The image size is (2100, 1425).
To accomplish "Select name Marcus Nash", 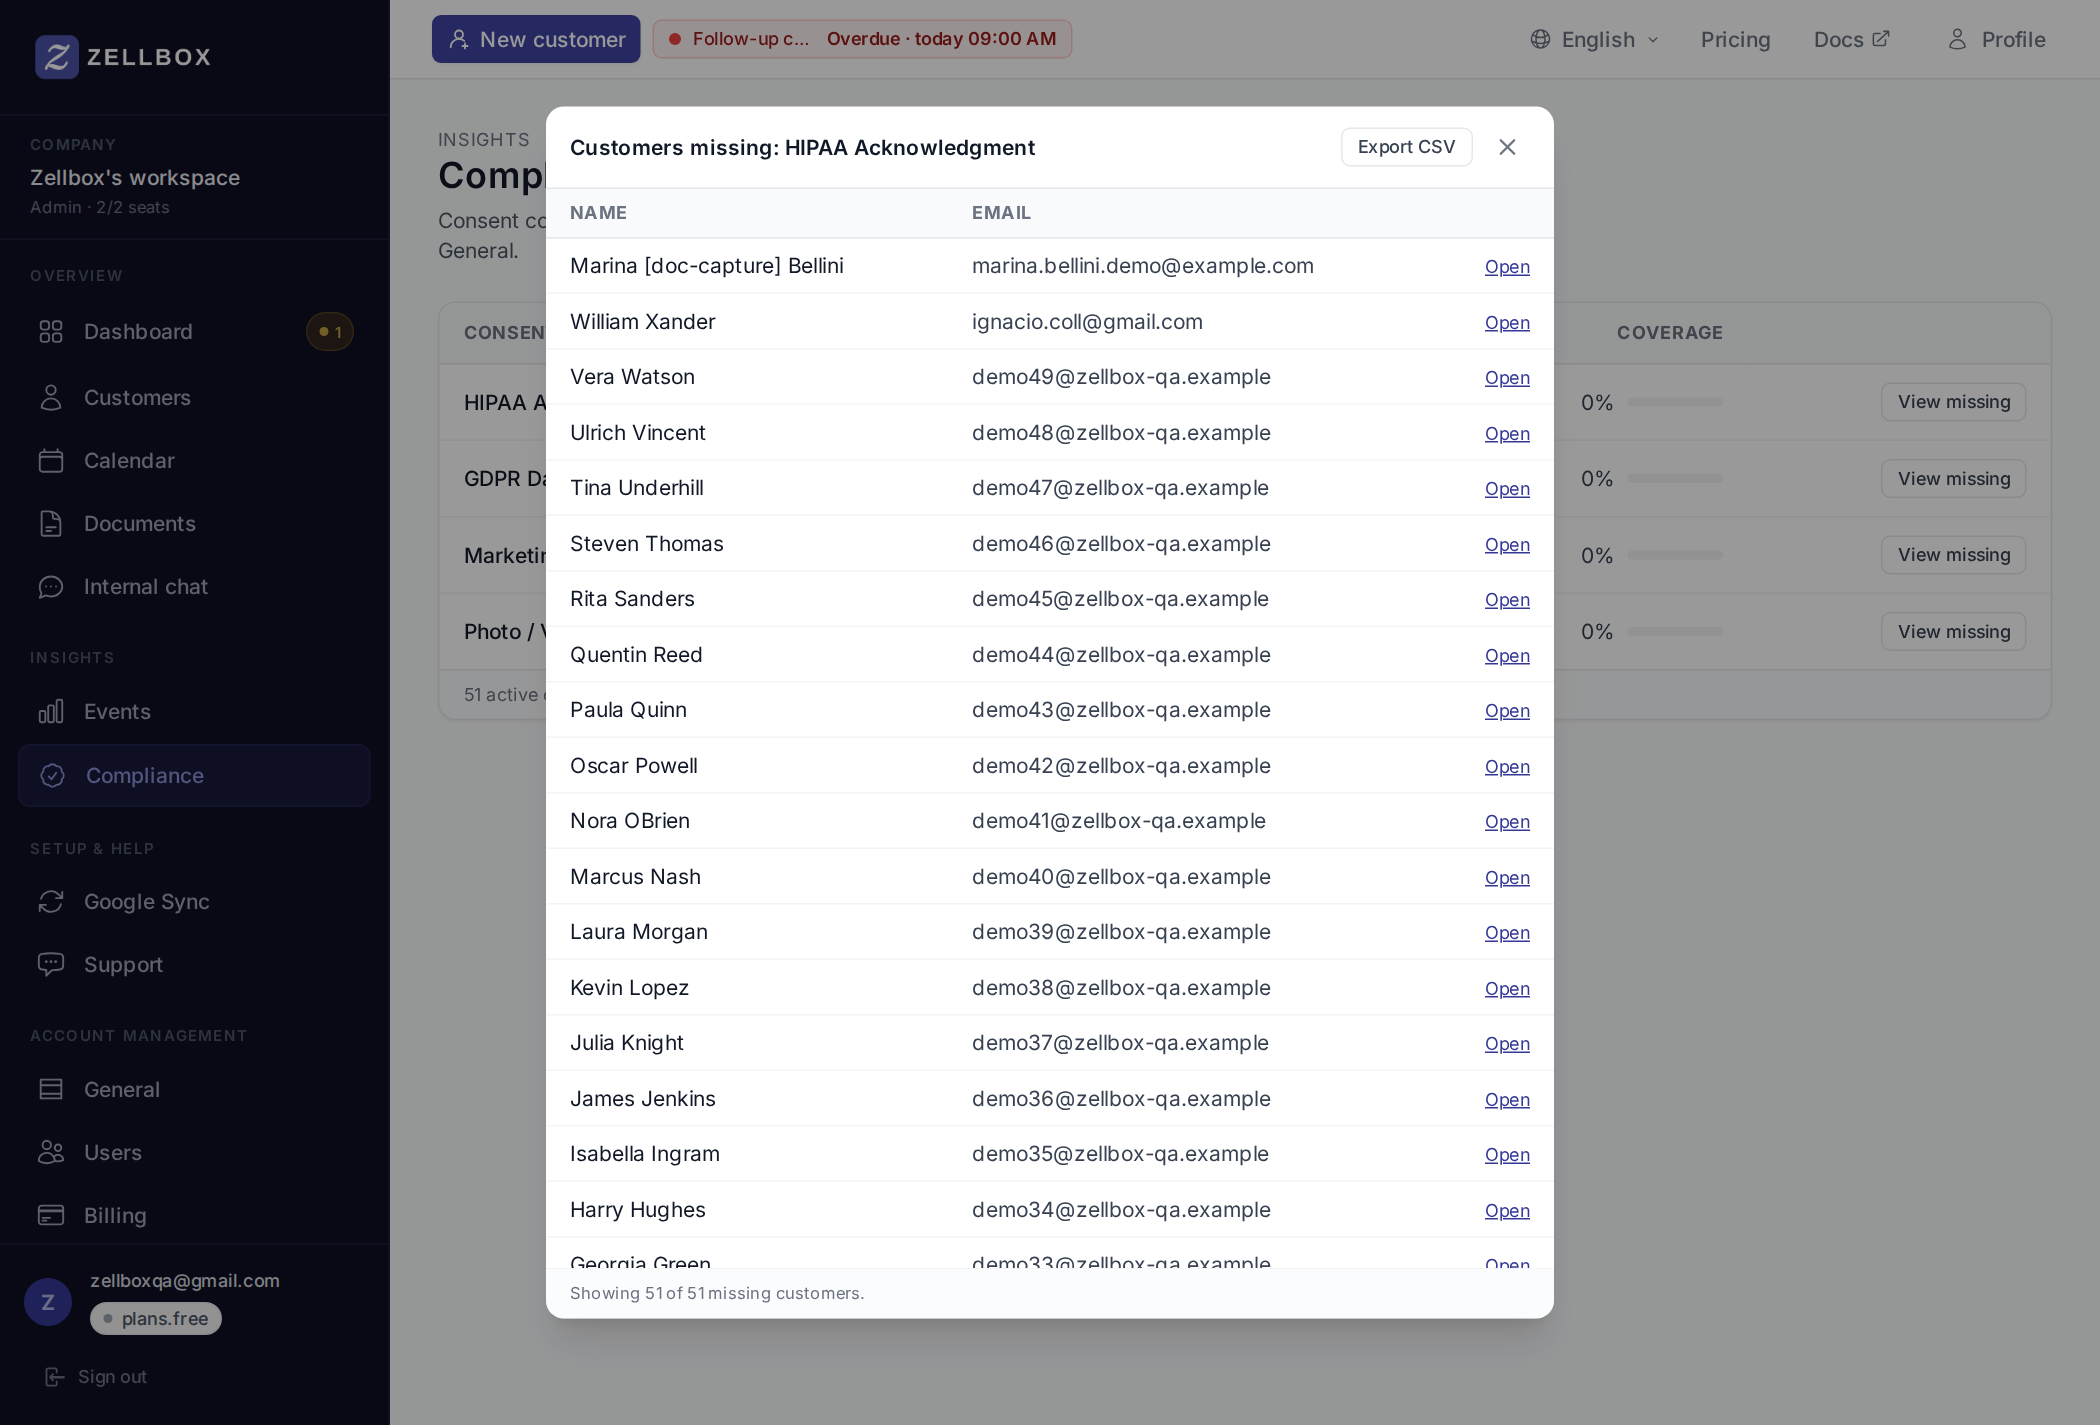I will 635,877.
